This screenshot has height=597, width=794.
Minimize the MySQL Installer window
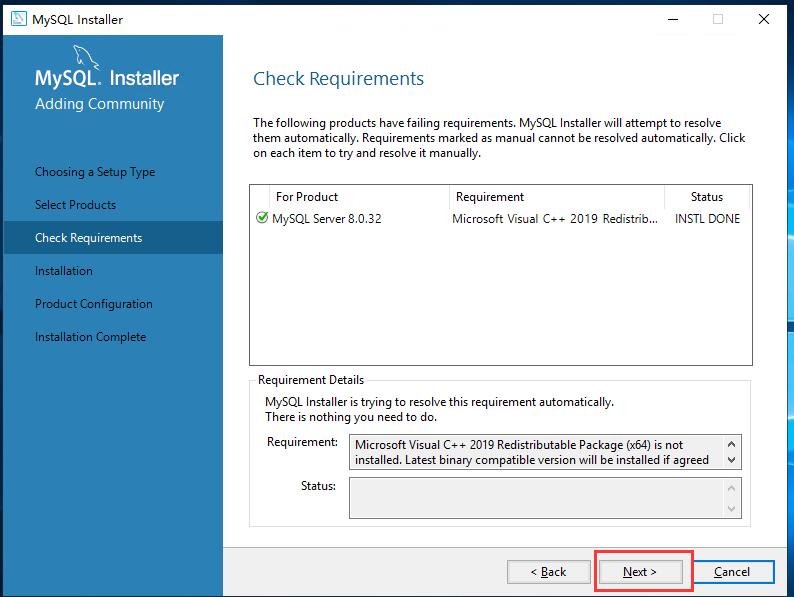click(x=673, y=19)
